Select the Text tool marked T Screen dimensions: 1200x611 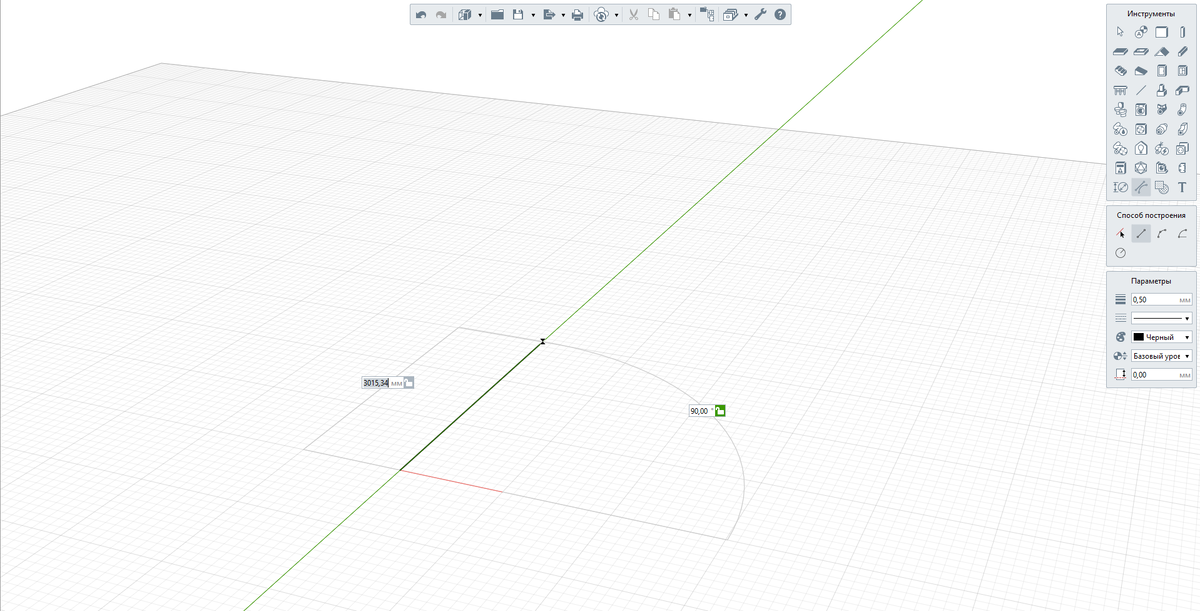coord(1182,187)
